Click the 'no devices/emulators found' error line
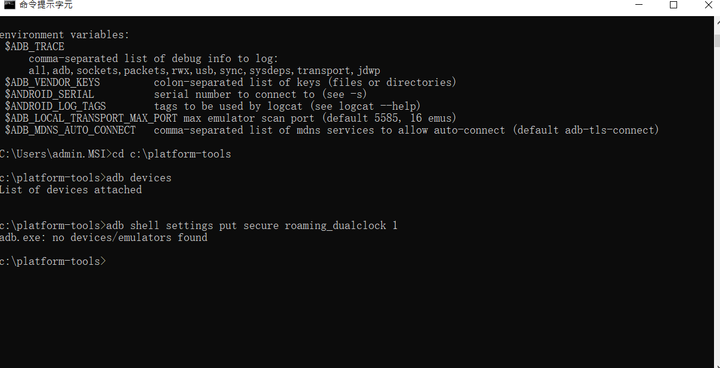Viewport: 720px width, 368px height. point(103,238)
